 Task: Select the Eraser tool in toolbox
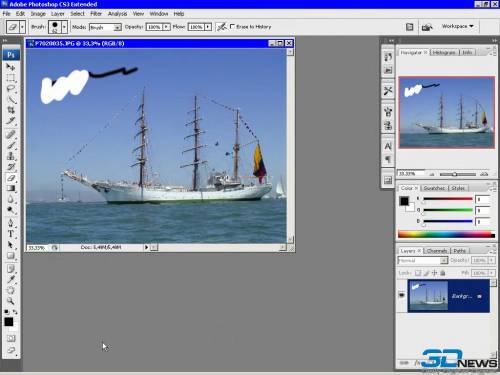pos(11,178)
